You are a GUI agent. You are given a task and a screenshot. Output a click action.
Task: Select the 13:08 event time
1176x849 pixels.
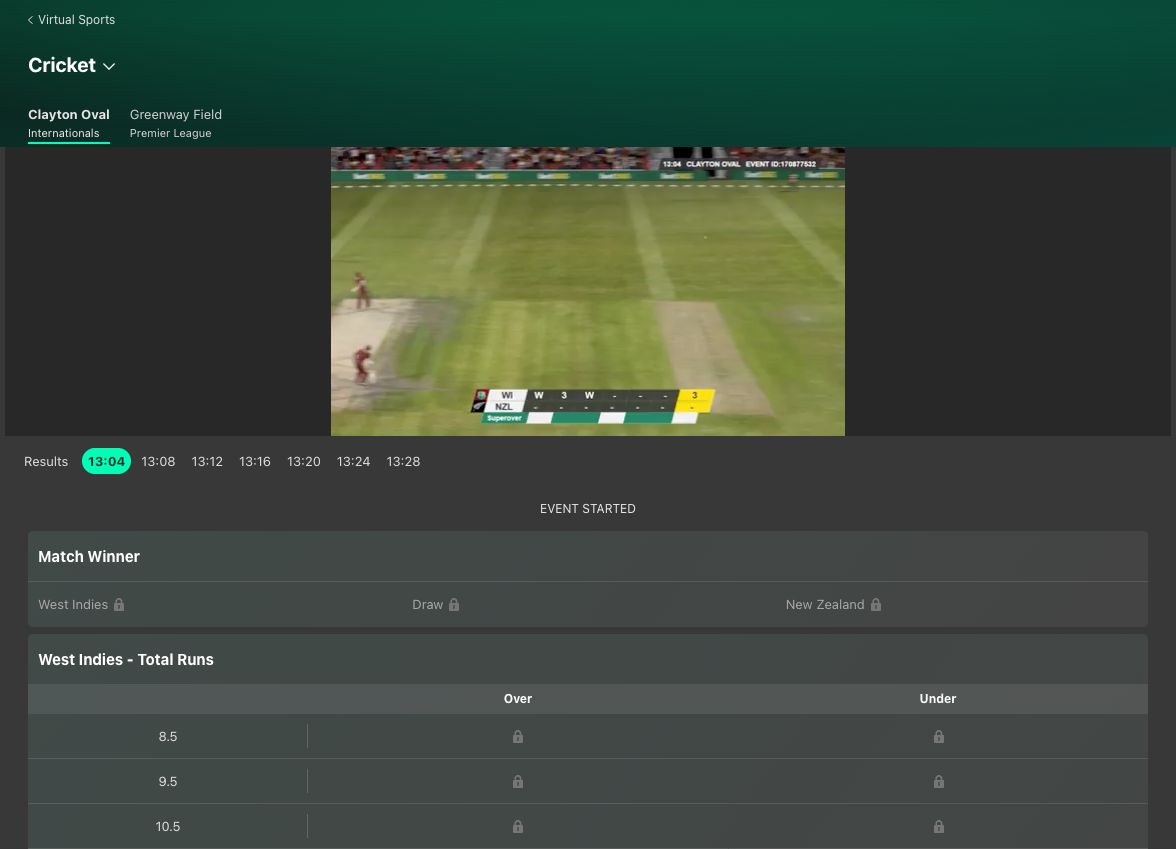pos(157,461)
